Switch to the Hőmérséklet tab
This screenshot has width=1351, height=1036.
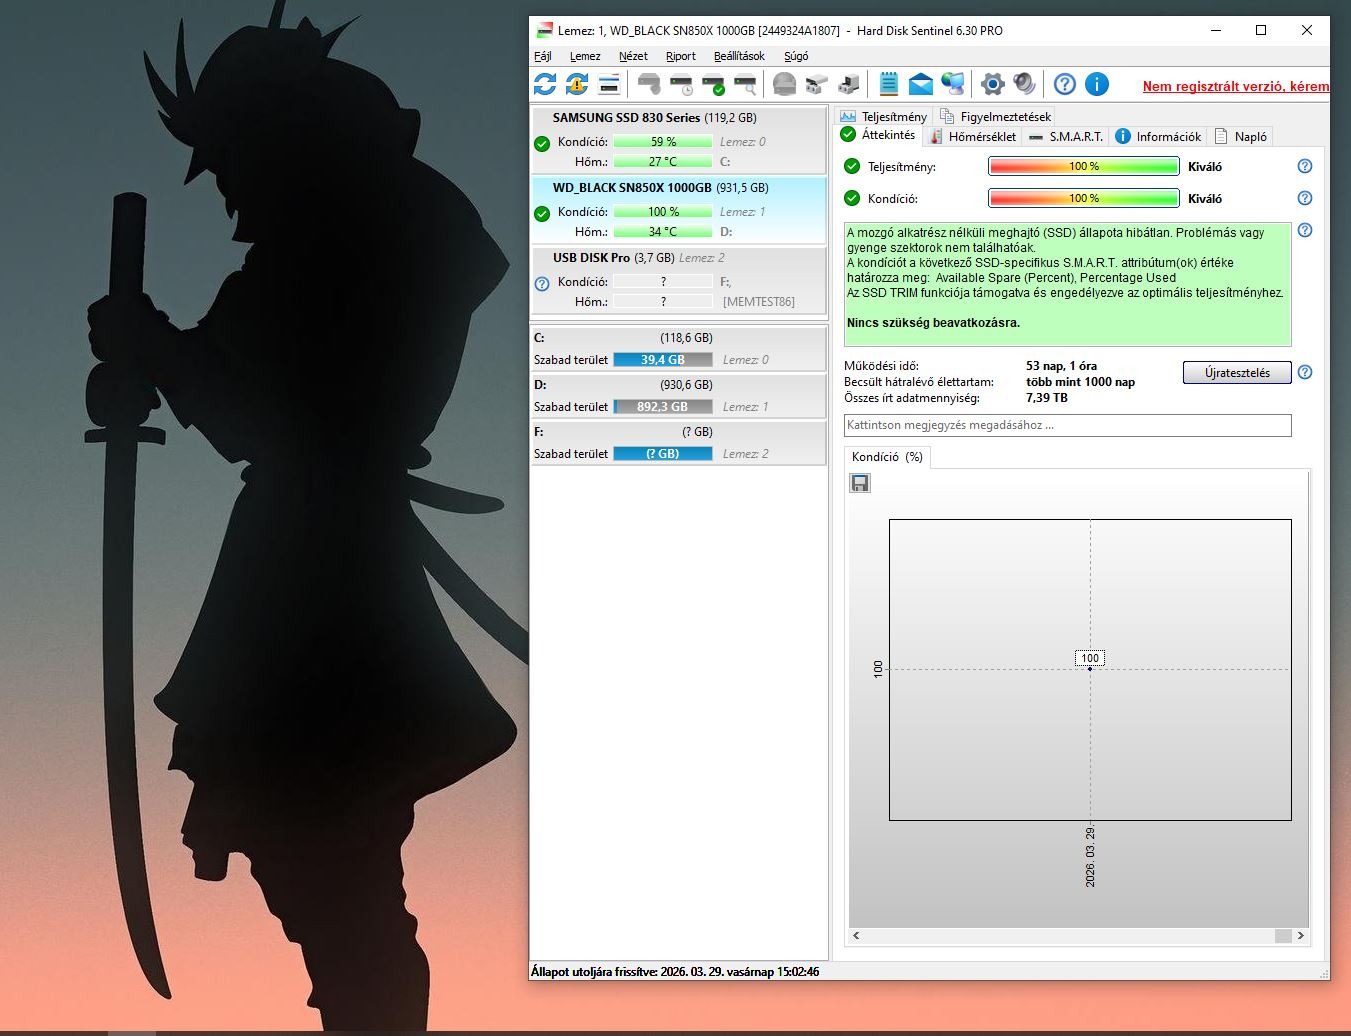point(972,136)
